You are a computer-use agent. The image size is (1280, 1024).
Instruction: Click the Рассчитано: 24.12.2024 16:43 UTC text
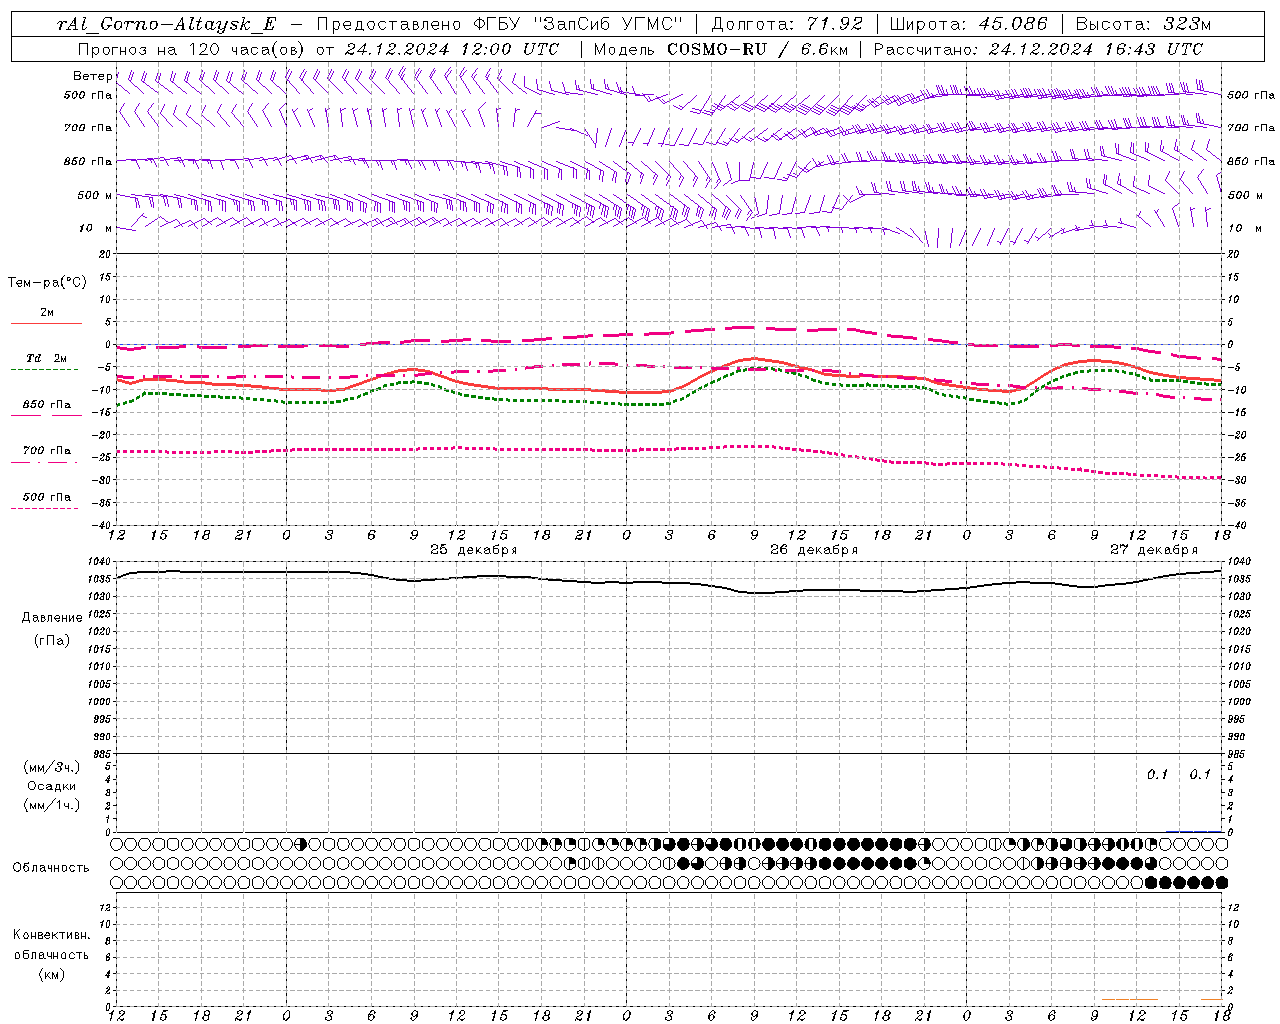point(1038,49)
